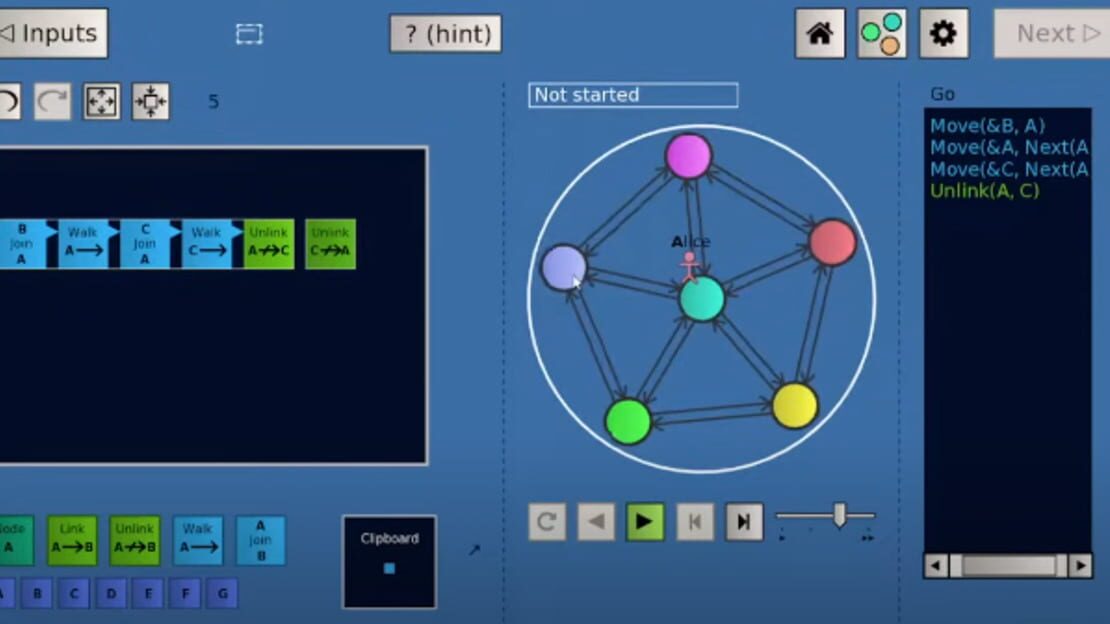Select the 'C join A' program block
Viewport: 1110px width, 624px height.
[x=145, y=244]
